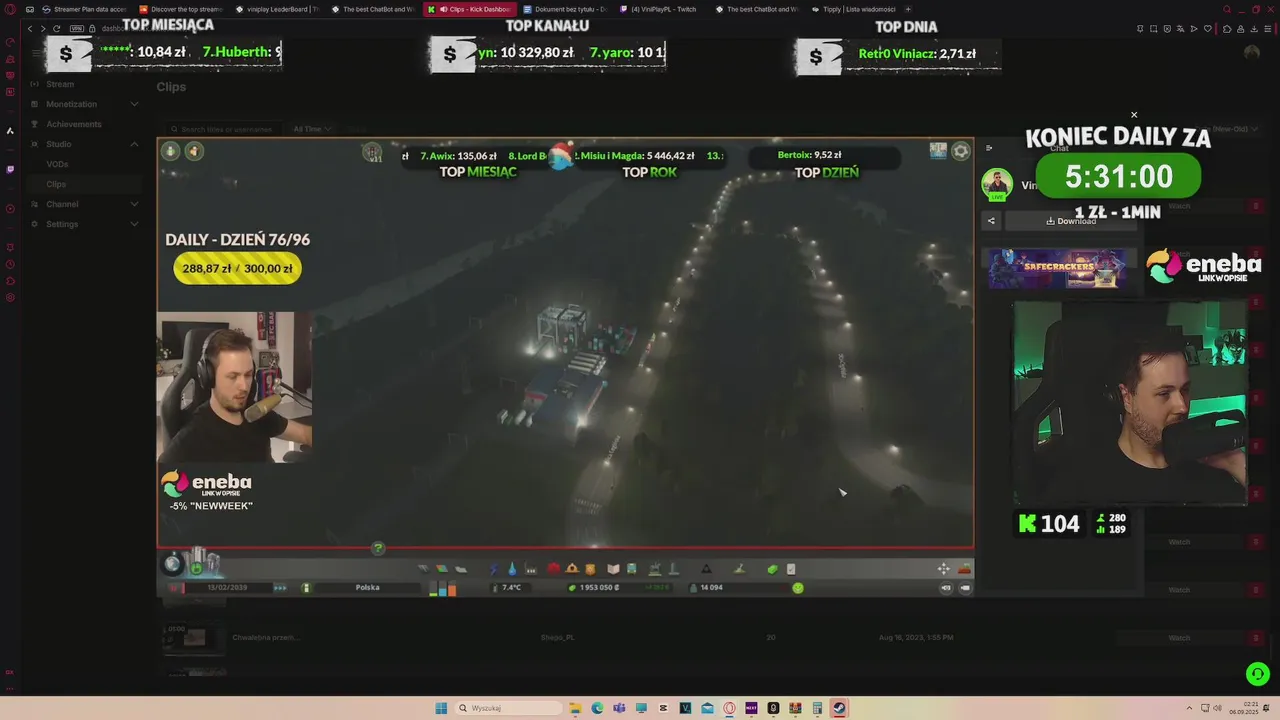Click the share icon beside Download

(x=991, y=221)
